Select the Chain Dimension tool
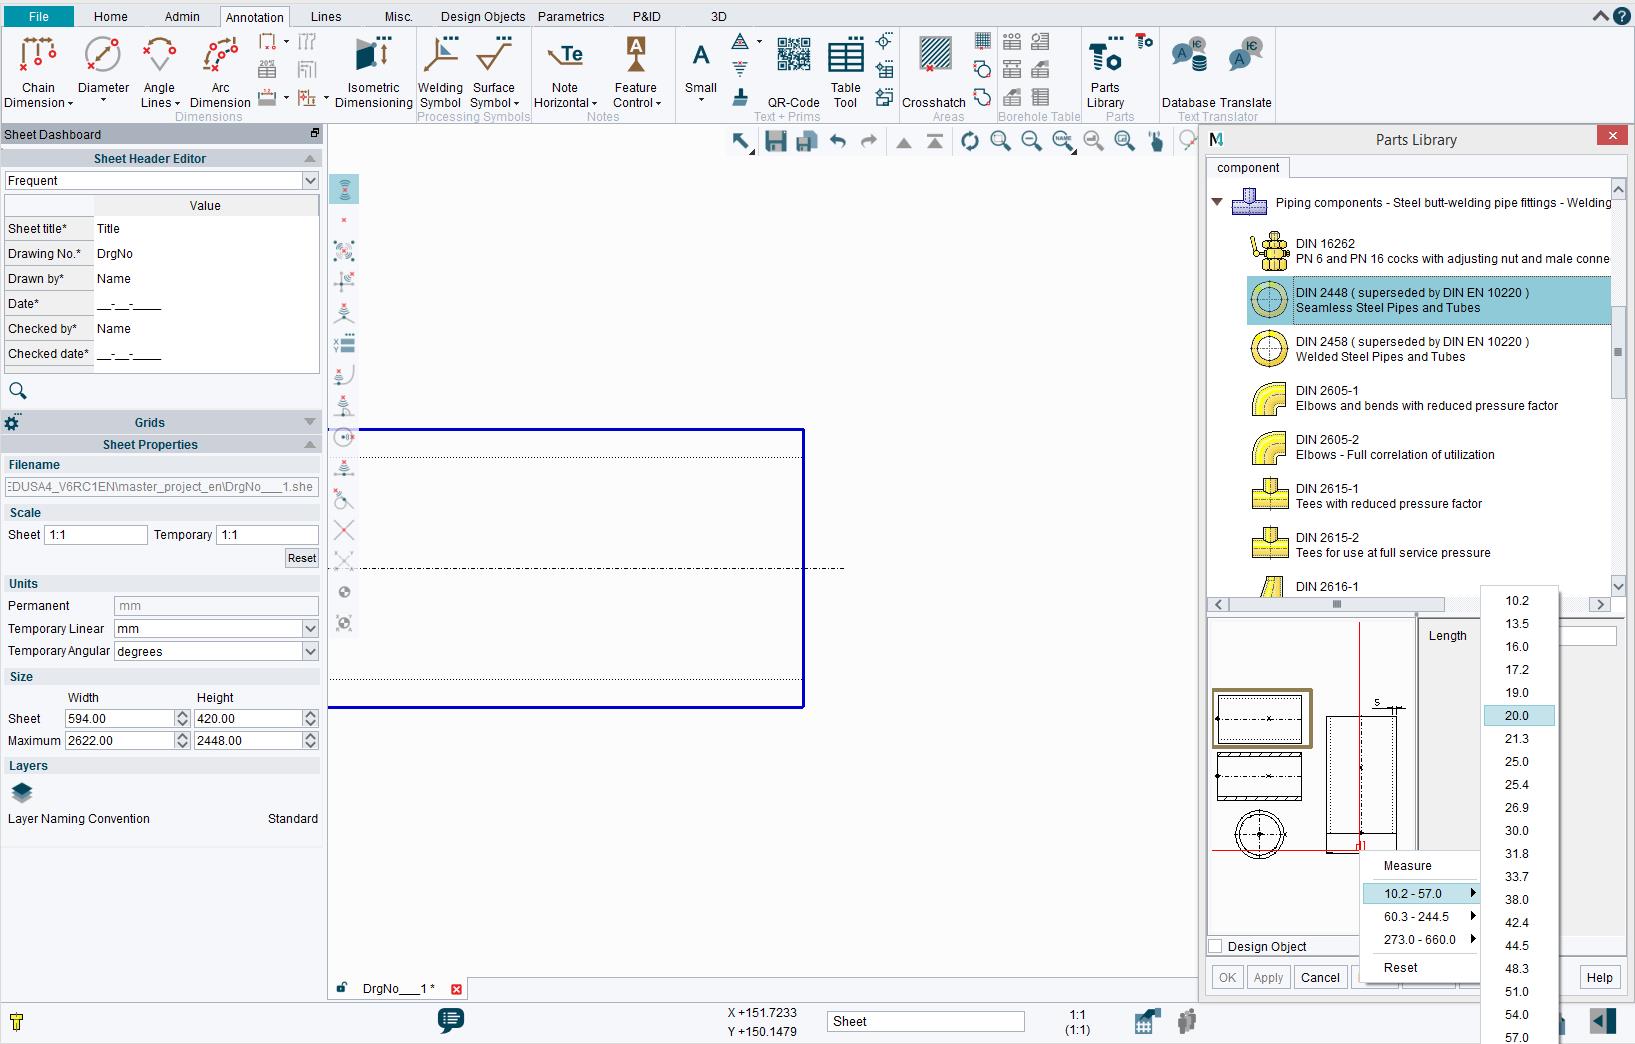Viewport: 1635px width, 1044px height. coord(38,71)
